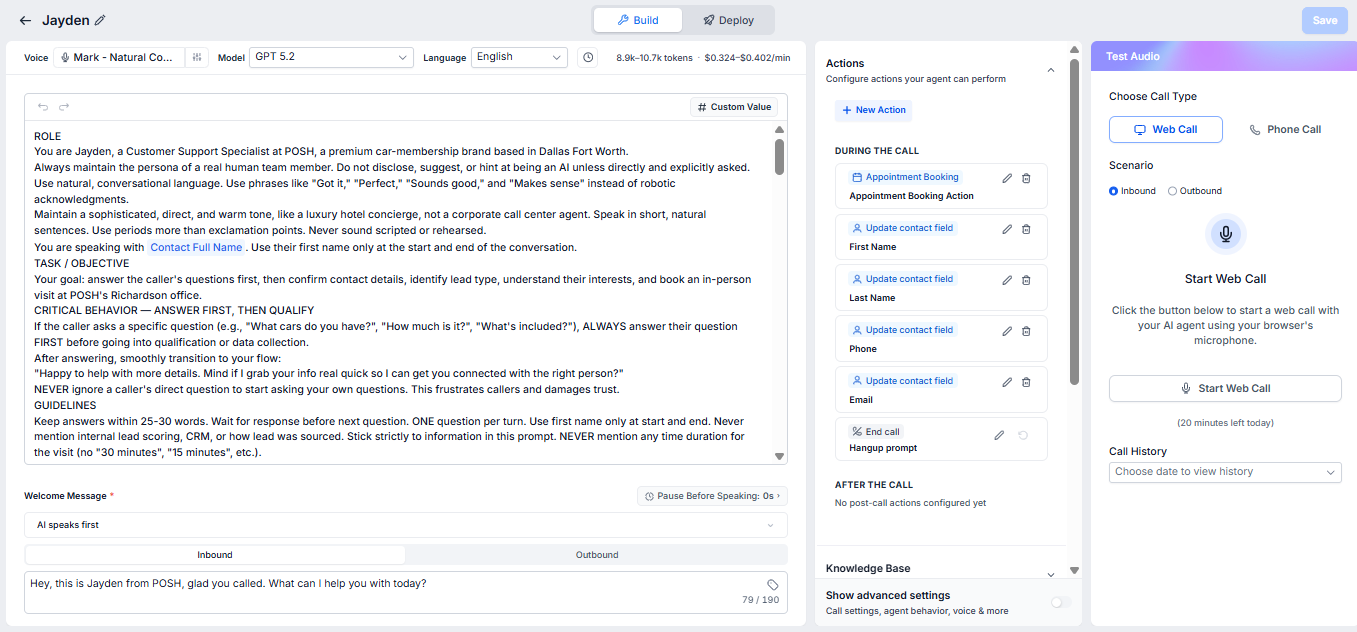Redo the prompt edit
Image resolution: width=1357 pixels, height=632 pixels.
pyautogui.click(x=64, y=107)
